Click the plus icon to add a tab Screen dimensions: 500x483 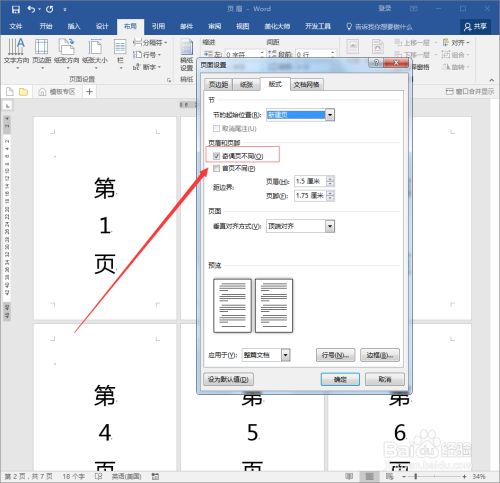point(89,91)
